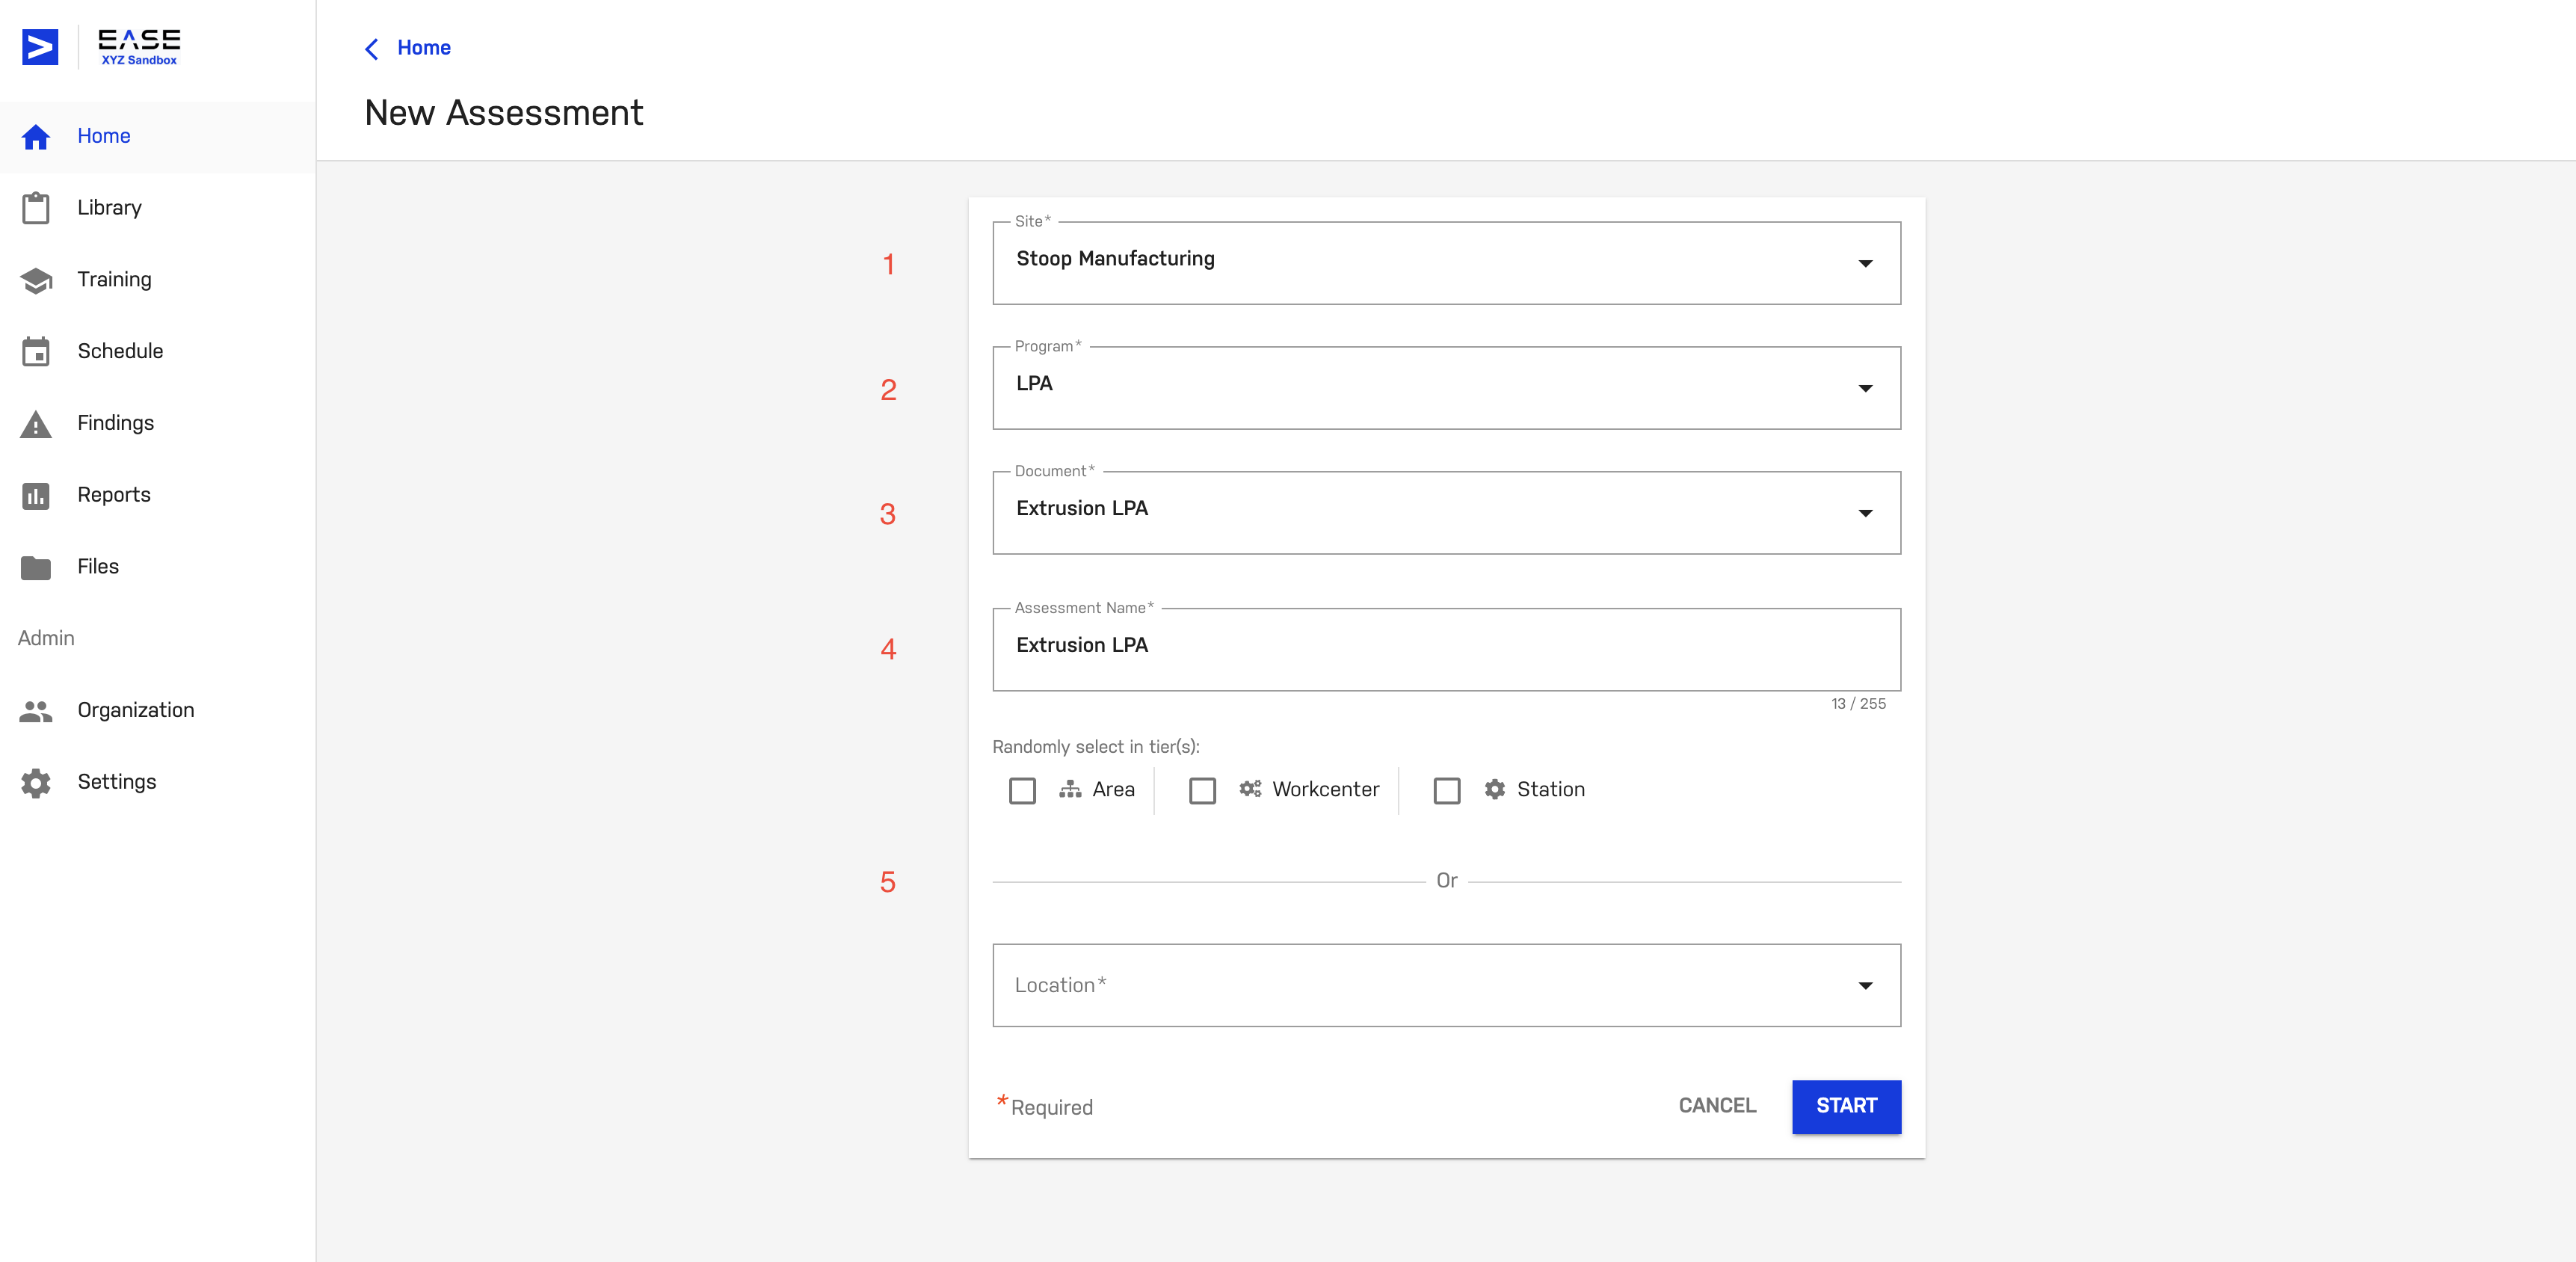Image resolution: width=2576 pixels, height=1262 pixels.
Task: Click the Training graduation cap icon
Action: tap(36, 280)
